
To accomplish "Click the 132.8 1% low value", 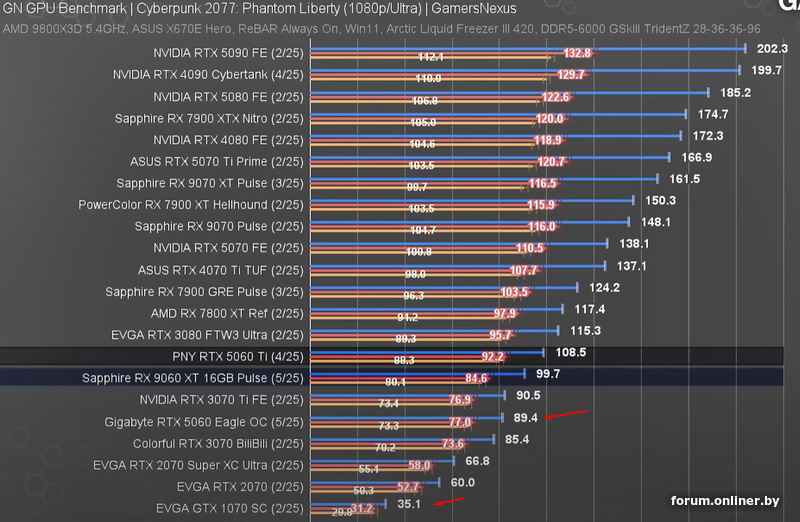I will (577, 53).
